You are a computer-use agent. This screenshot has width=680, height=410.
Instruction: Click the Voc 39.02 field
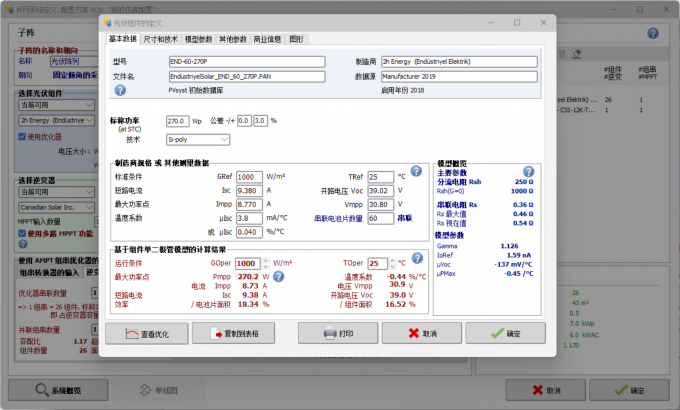[380, 191]
